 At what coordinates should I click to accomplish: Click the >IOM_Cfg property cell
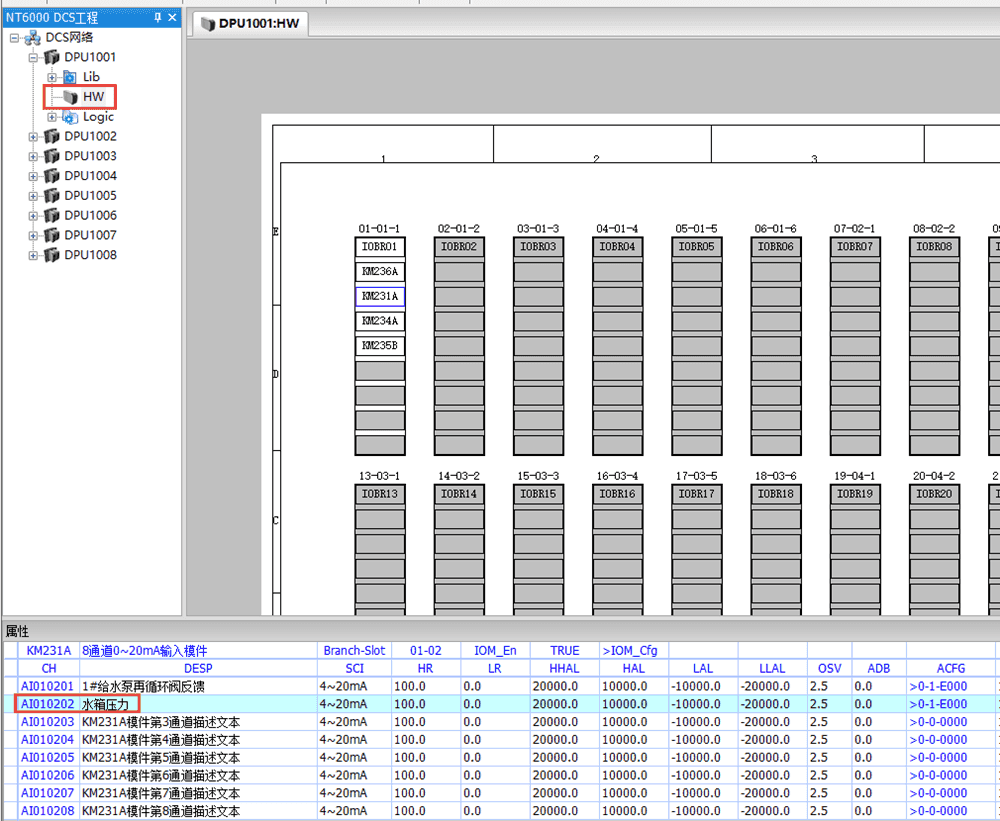coord(633,651)
